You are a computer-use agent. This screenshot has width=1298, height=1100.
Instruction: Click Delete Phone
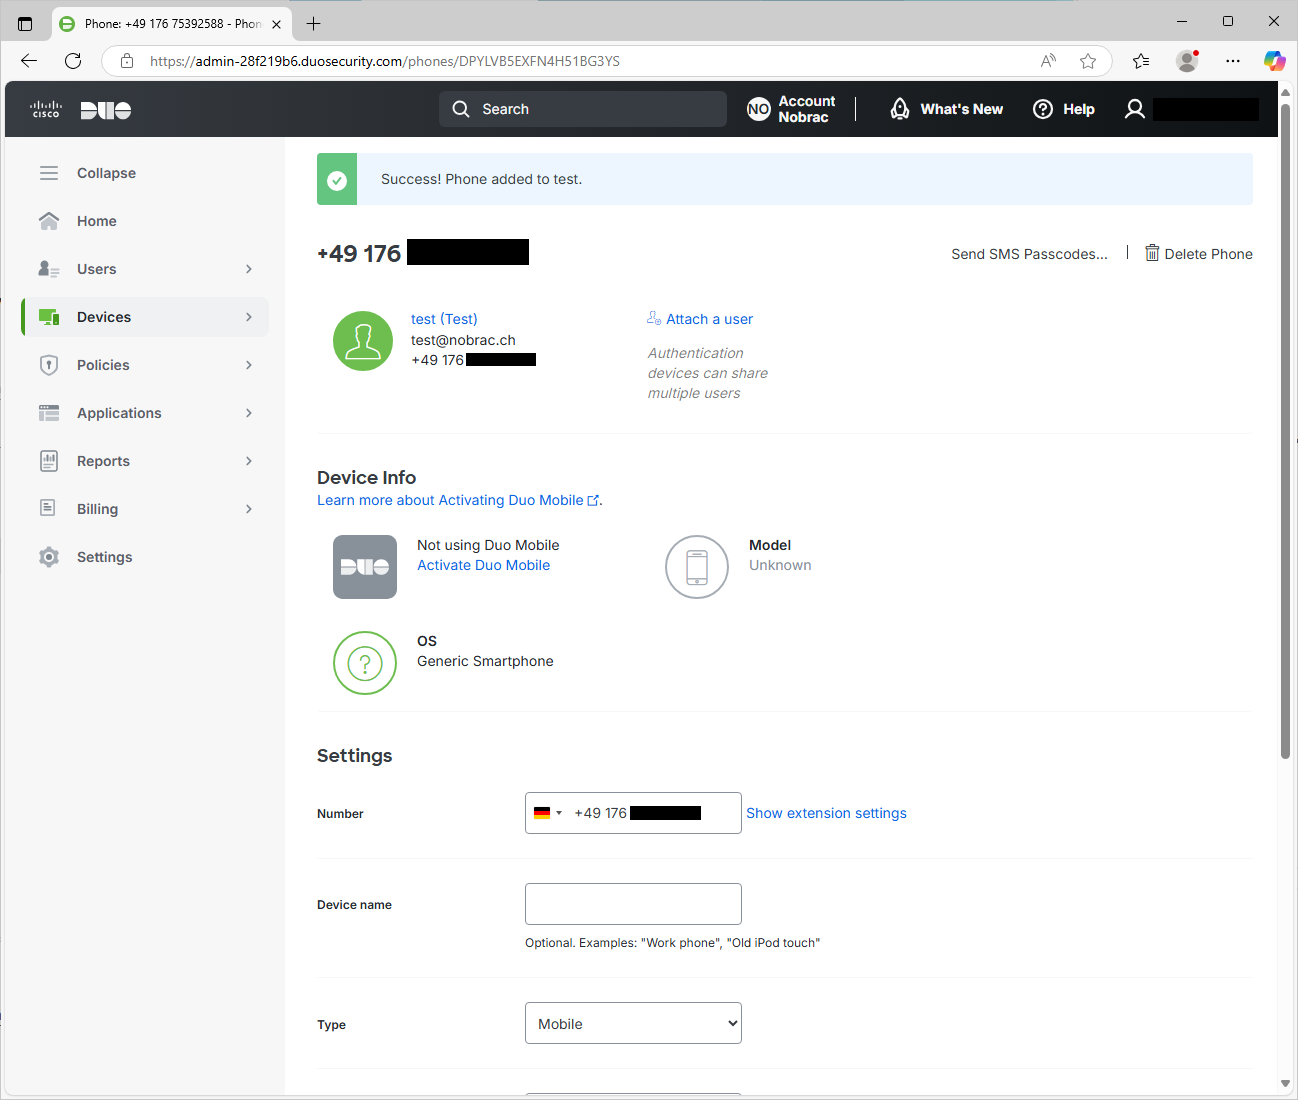(1198, 254)
